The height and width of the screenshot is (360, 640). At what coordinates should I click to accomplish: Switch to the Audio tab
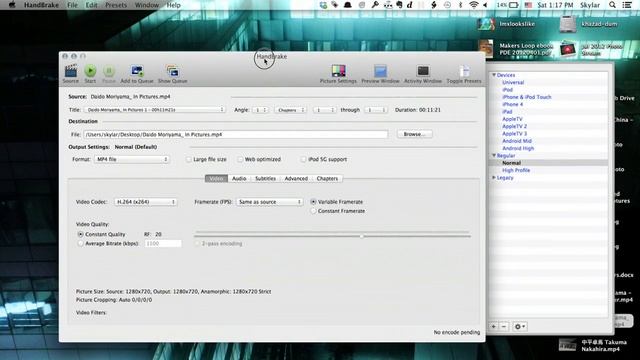point(239,178)
